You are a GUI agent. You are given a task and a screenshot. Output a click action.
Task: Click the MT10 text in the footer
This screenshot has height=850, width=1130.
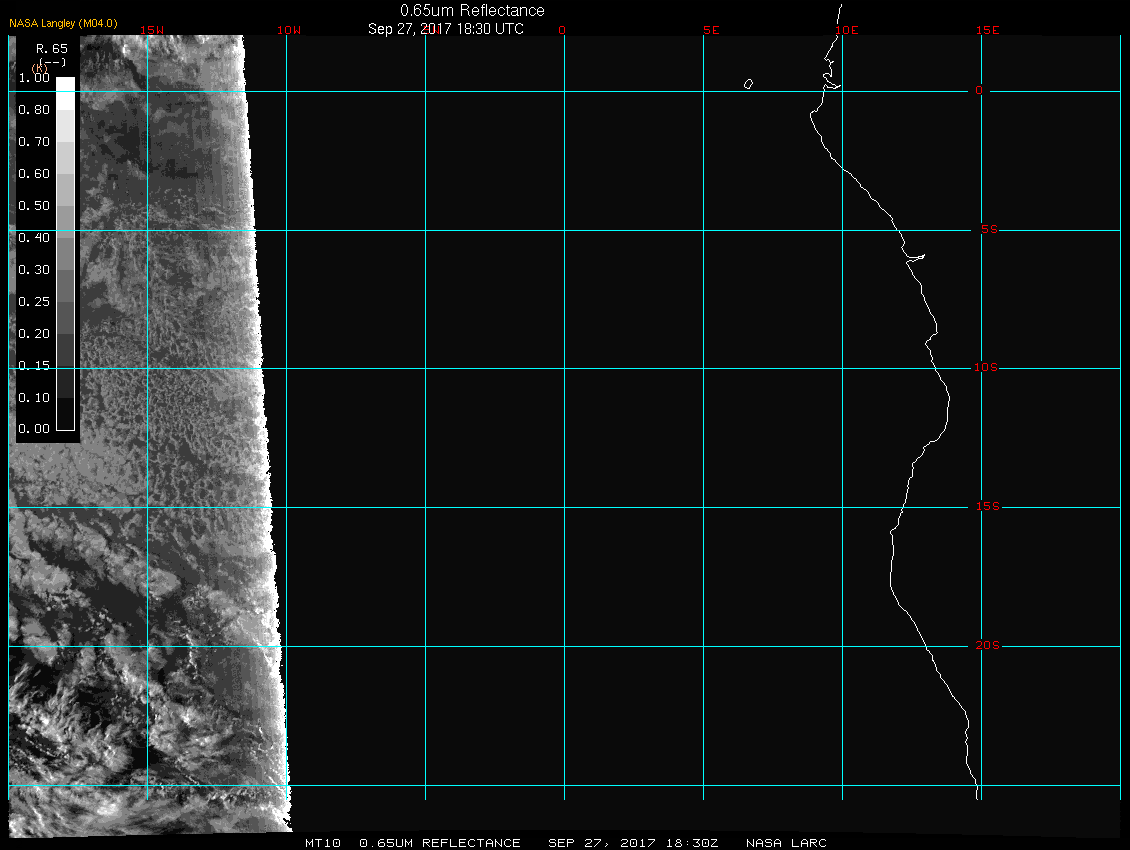[323, 843]
